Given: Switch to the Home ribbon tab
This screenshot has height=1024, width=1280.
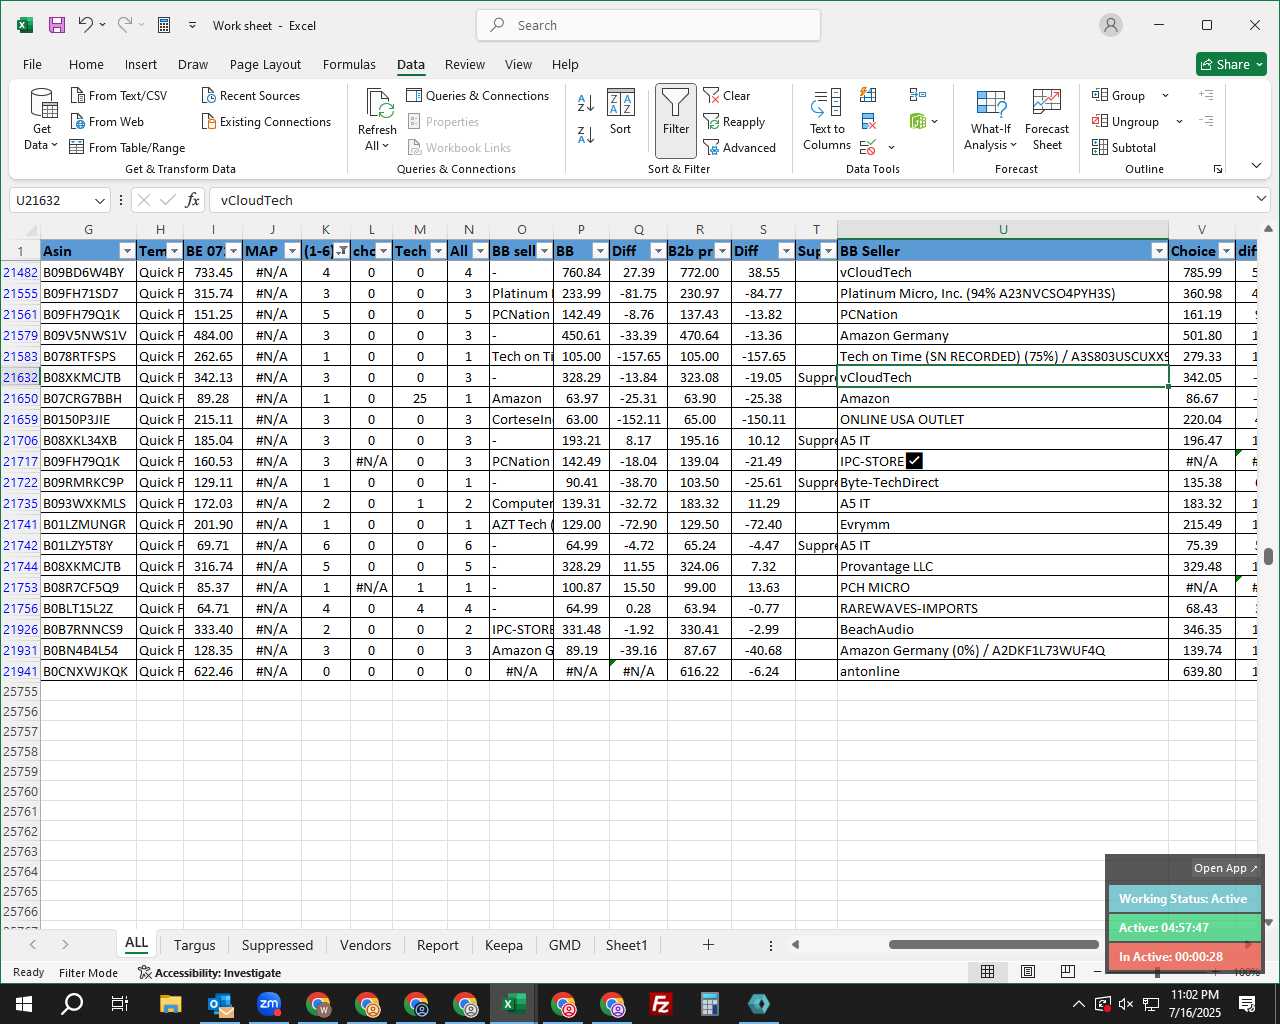Looking at the screenshot, I should coord(86,64).
